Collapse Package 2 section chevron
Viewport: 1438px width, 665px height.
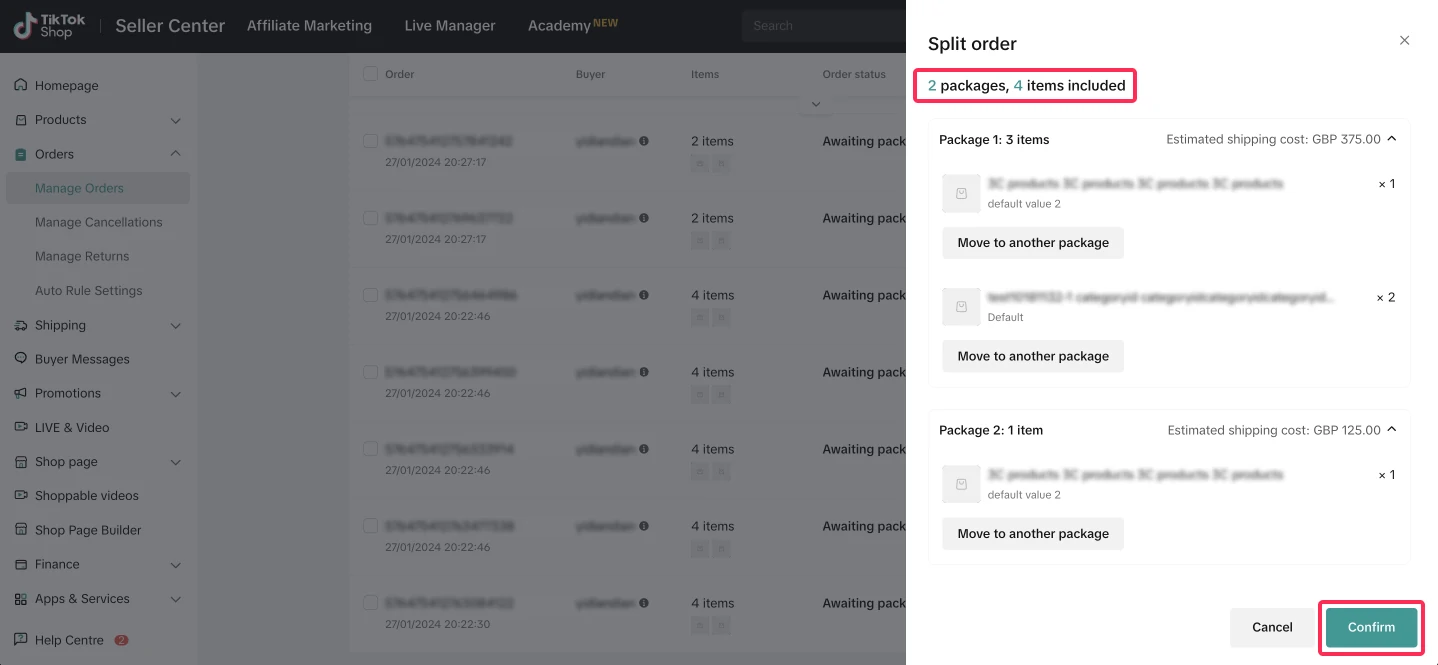pyautogui.click(x=1391, y=430)
